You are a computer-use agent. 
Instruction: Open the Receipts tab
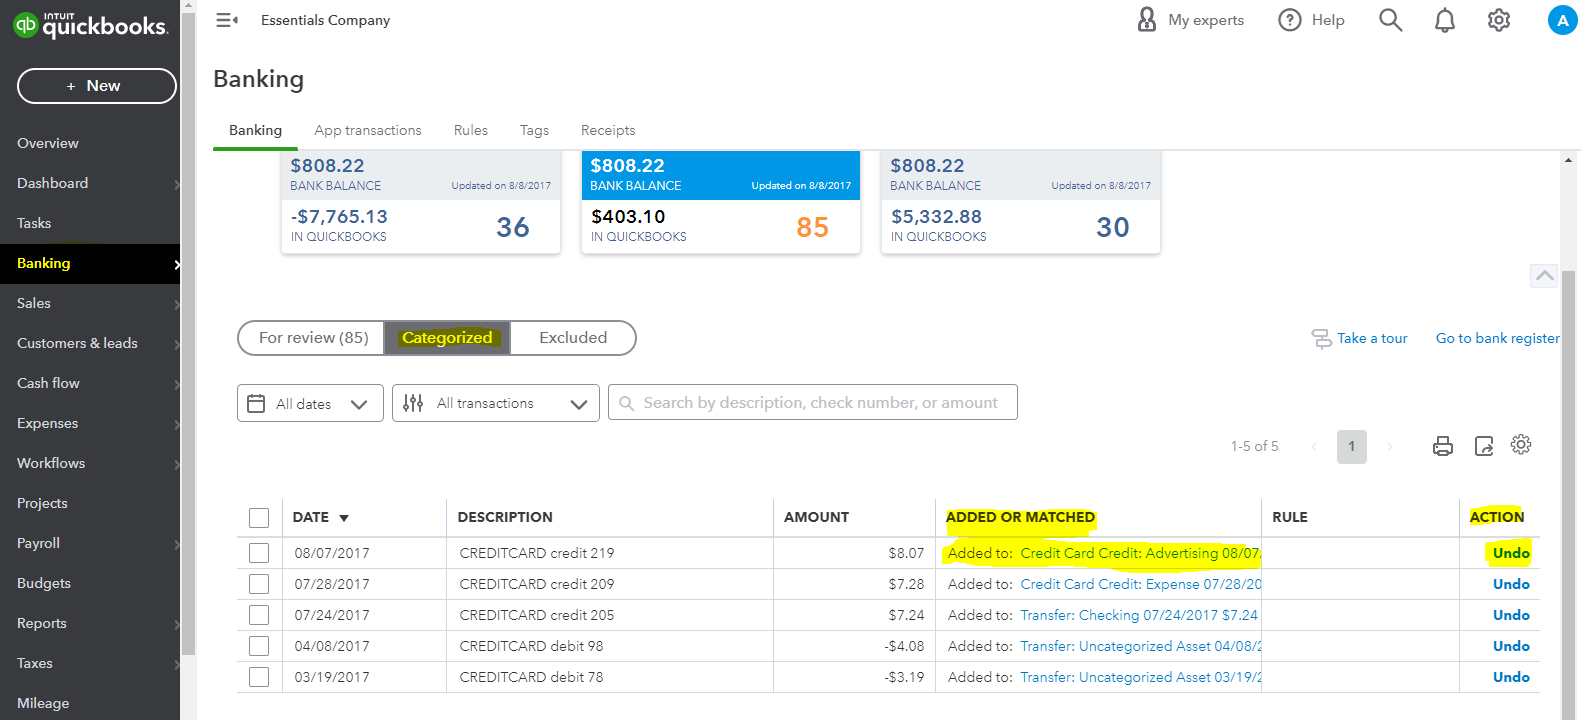(608, 130)
